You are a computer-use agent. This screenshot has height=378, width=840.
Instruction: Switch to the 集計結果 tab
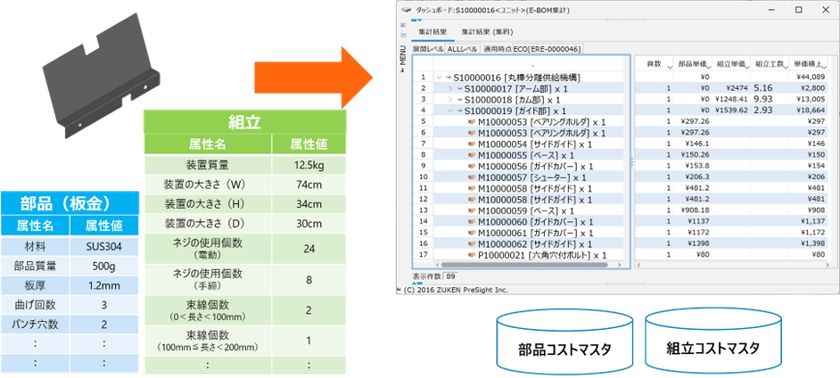(432, 32)
